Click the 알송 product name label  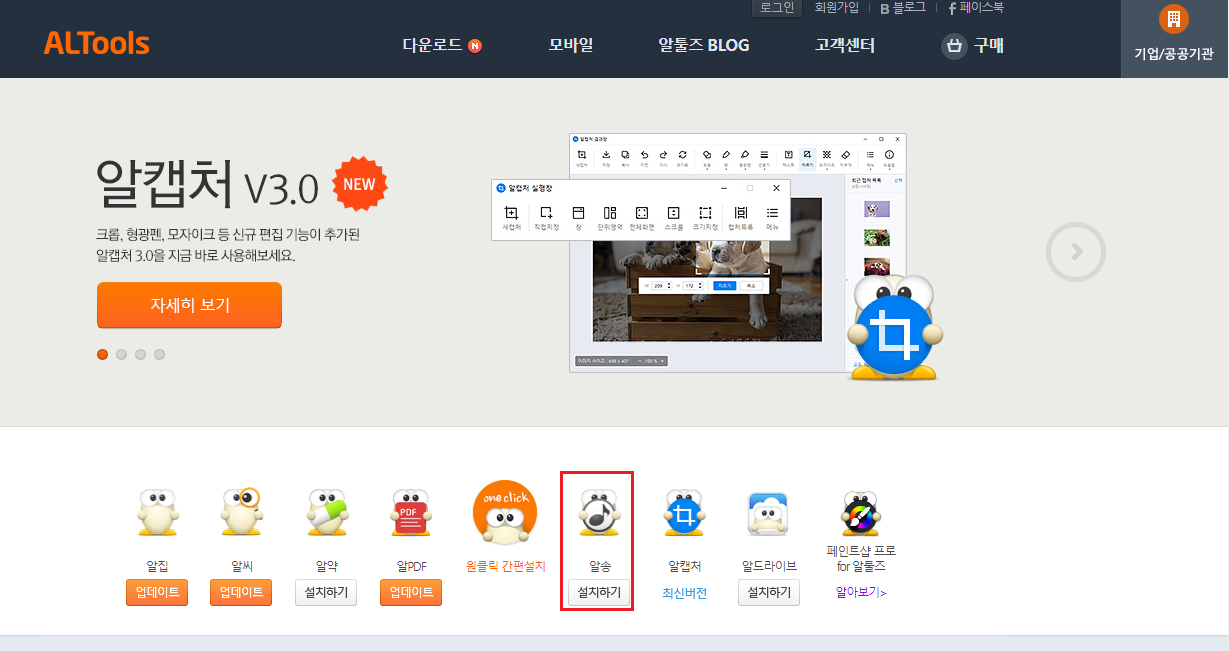pyautogui.click(x=599, y=566)
